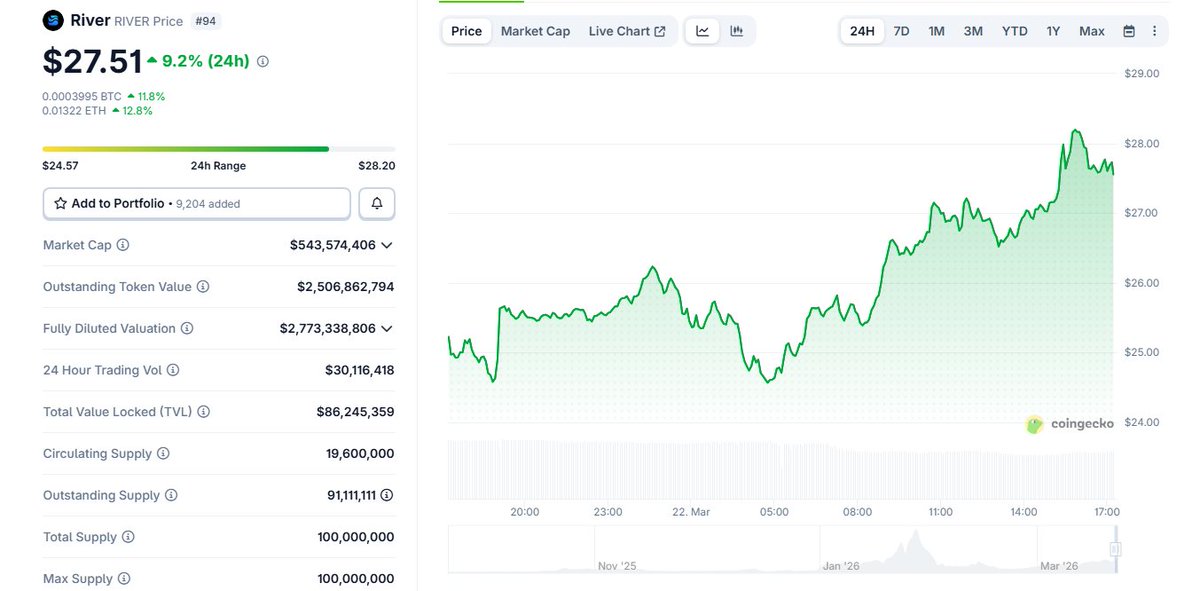Open the chart three-dot options menu
1200x591 pixels.
tap(1154, 31)
